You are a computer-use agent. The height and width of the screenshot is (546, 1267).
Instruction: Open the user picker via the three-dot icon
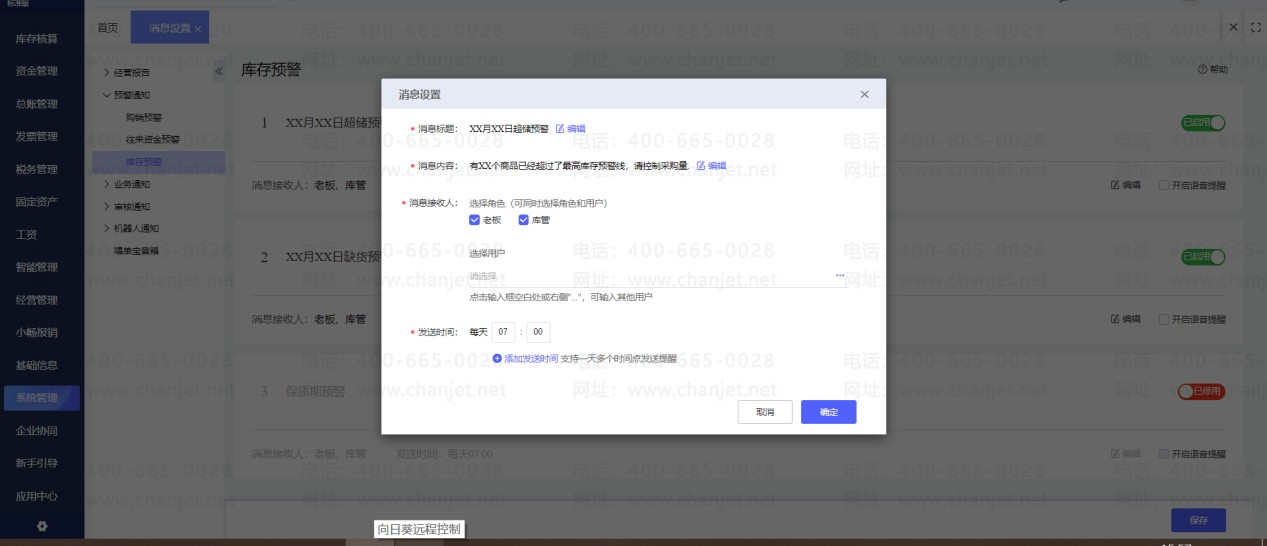coord(840,275)
